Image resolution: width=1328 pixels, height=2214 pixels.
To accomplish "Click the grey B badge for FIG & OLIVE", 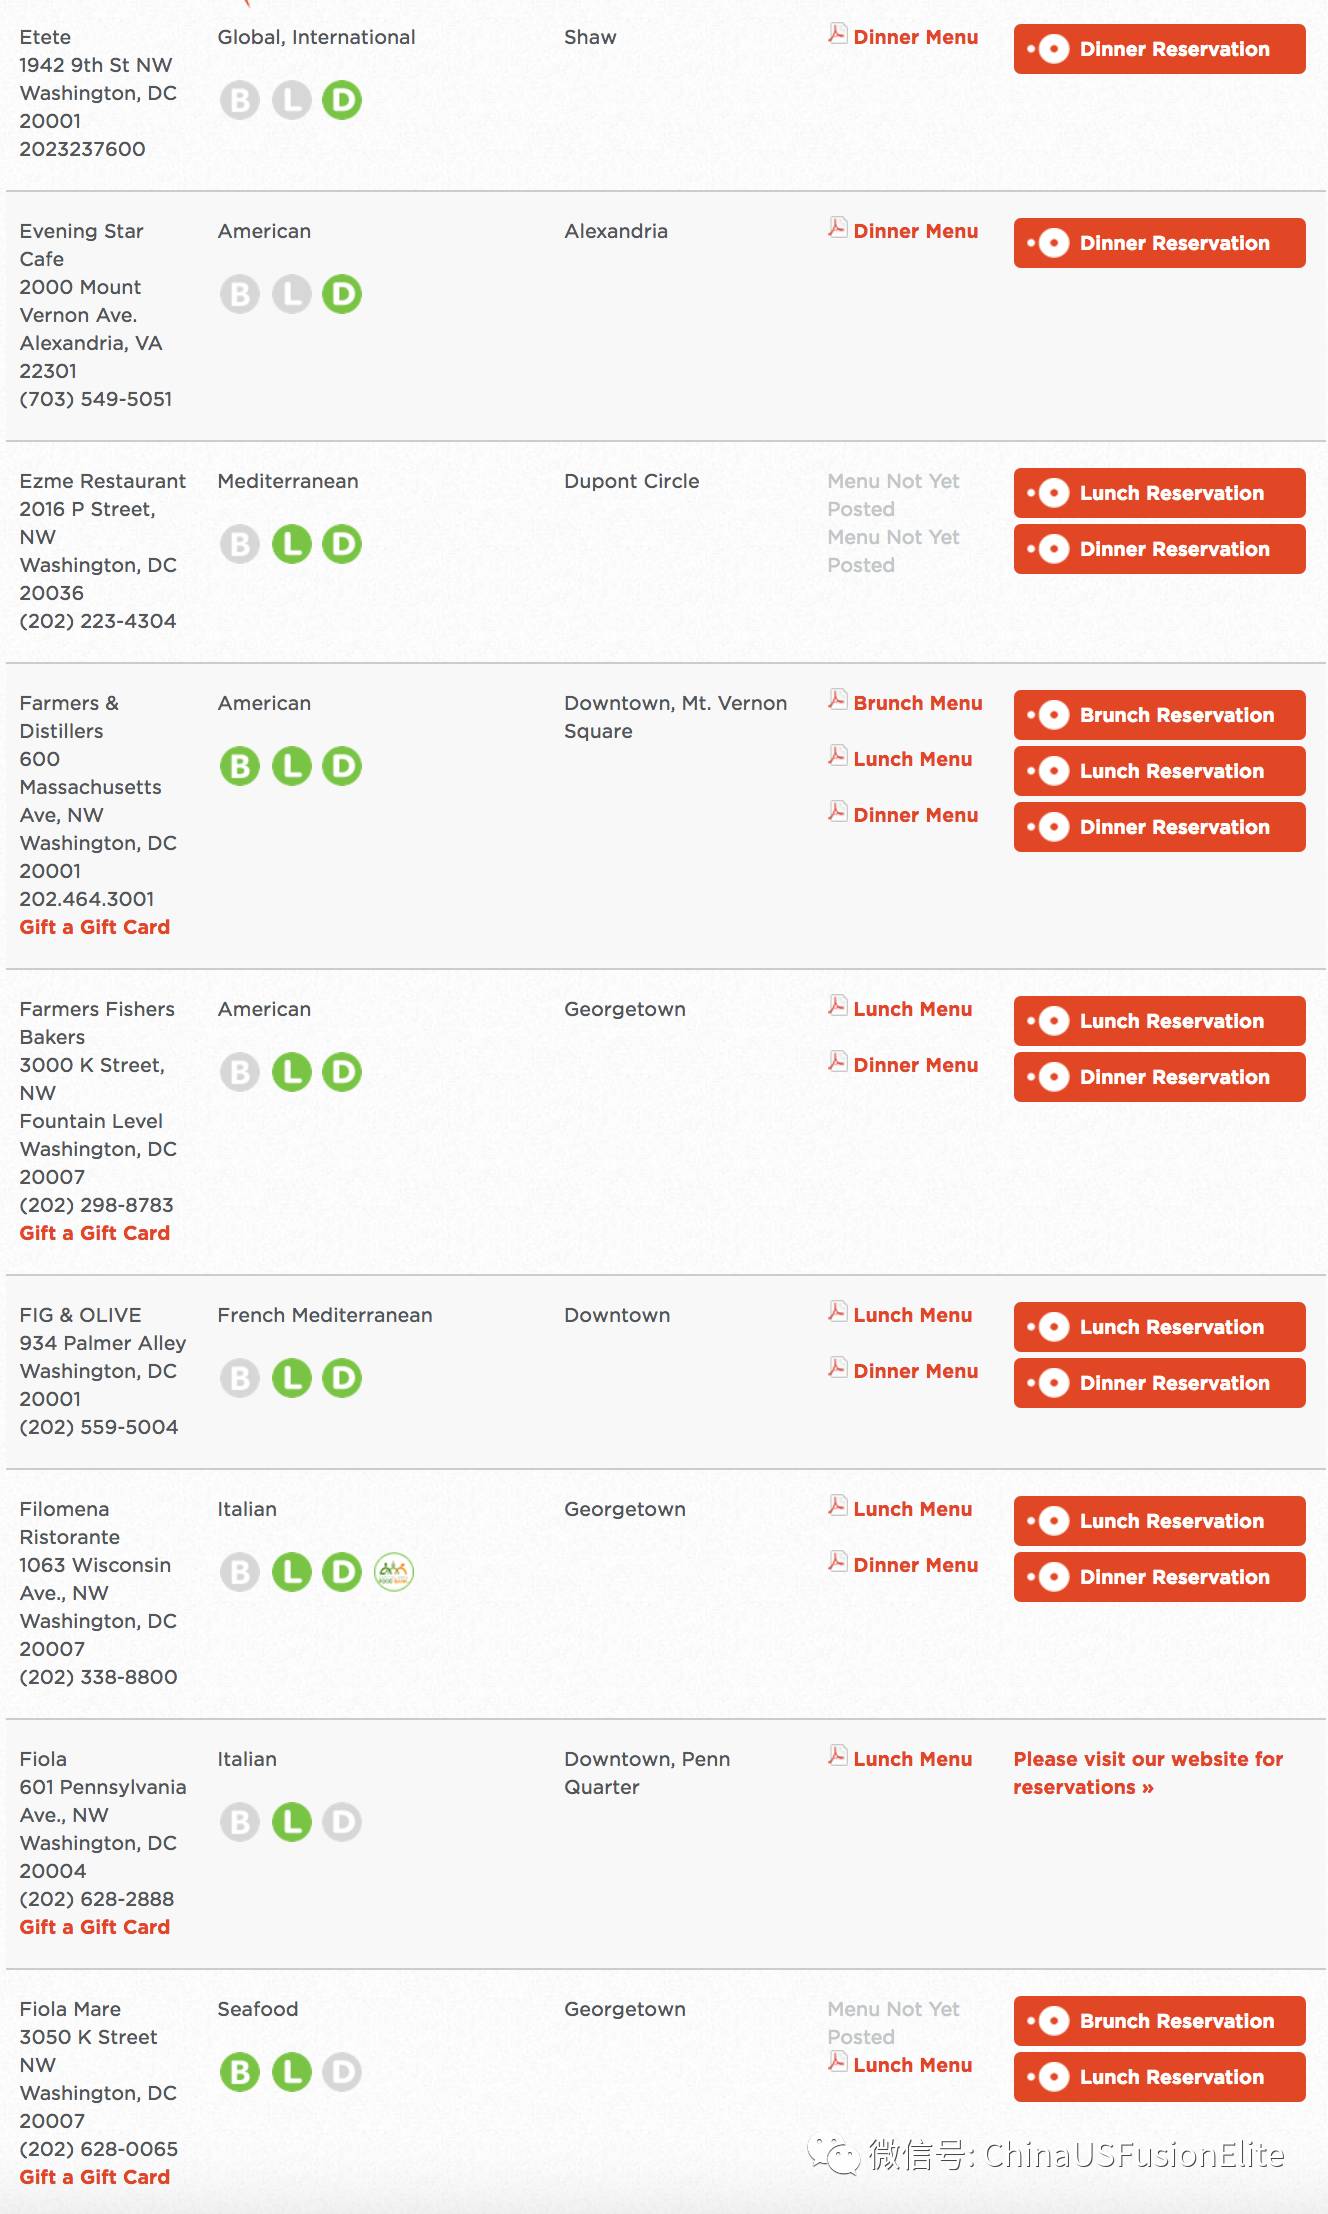I will 240,1378.
